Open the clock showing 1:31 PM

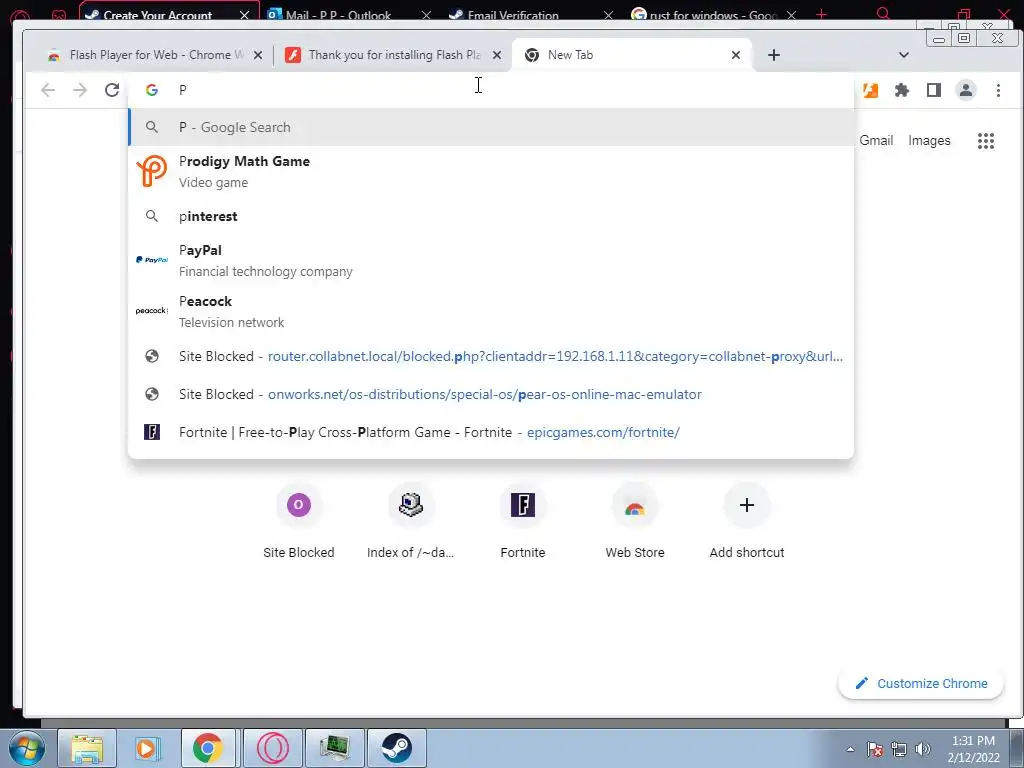click(x=973, y=749)
